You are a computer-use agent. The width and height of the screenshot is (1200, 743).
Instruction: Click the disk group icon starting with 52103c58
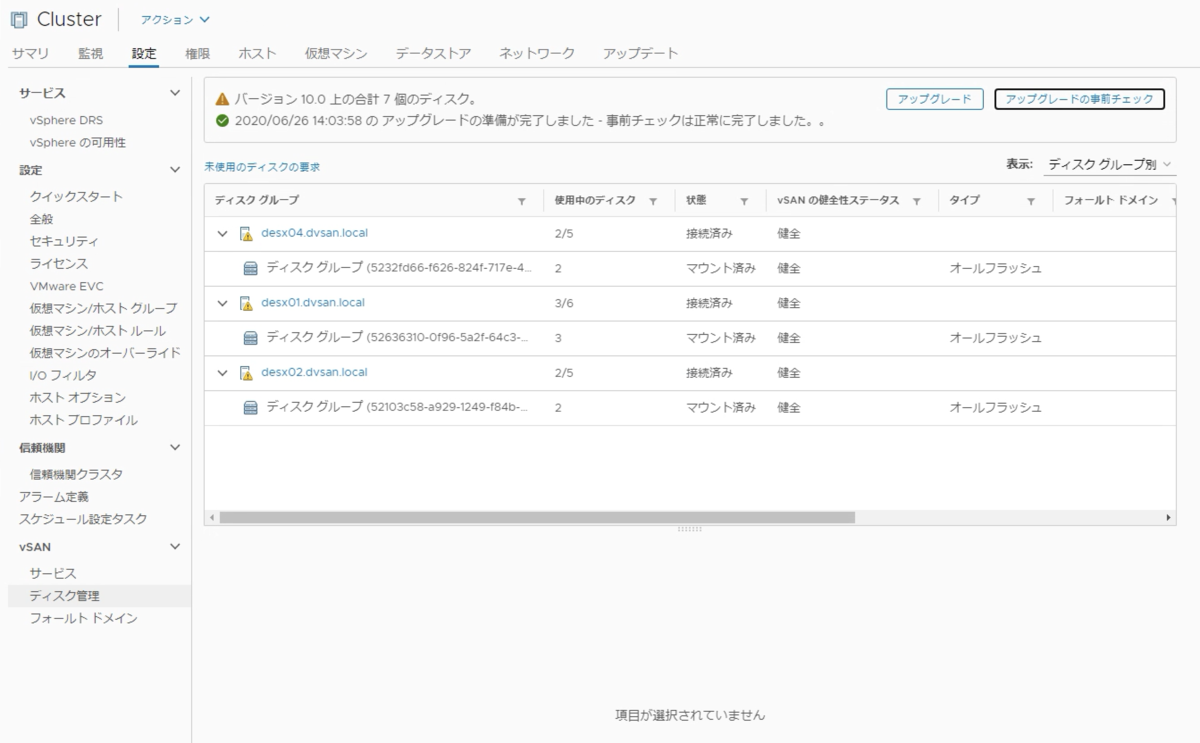click(251, 407)
